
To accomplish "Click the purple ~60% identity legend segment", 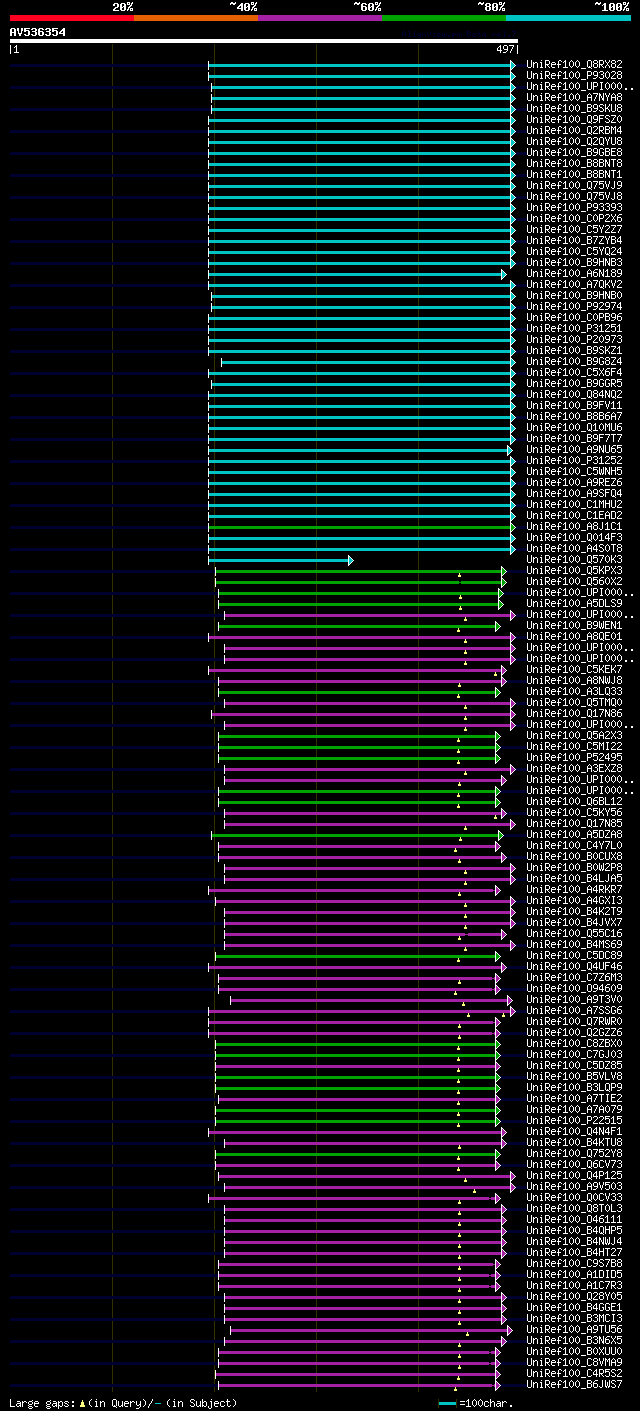I will (320, 17).
